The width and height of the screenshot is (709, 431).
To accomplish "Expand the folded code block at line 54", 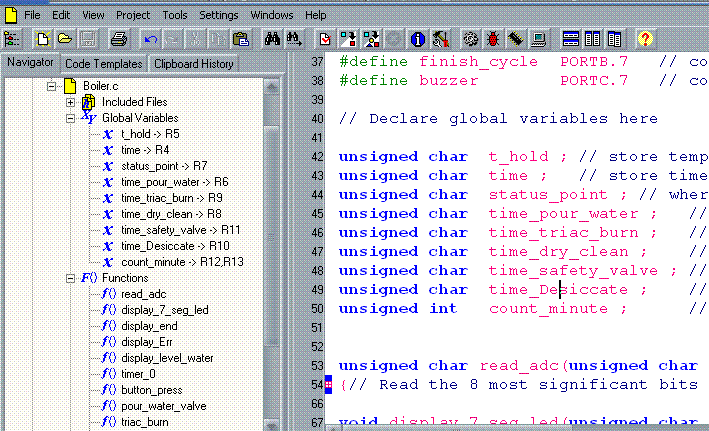I will tap(329, 385).
